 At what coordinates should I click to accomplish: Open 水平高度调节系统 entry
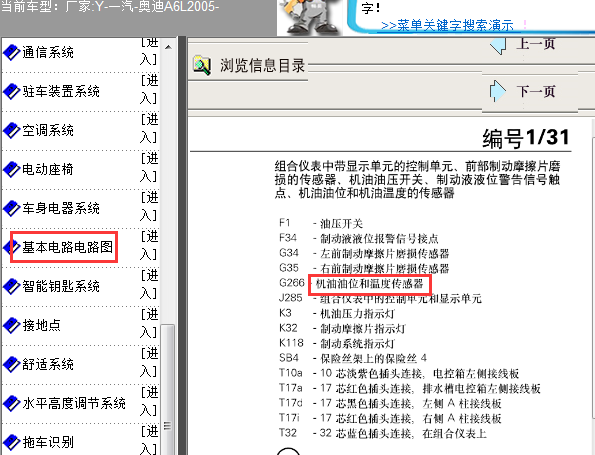click(74, 403)
